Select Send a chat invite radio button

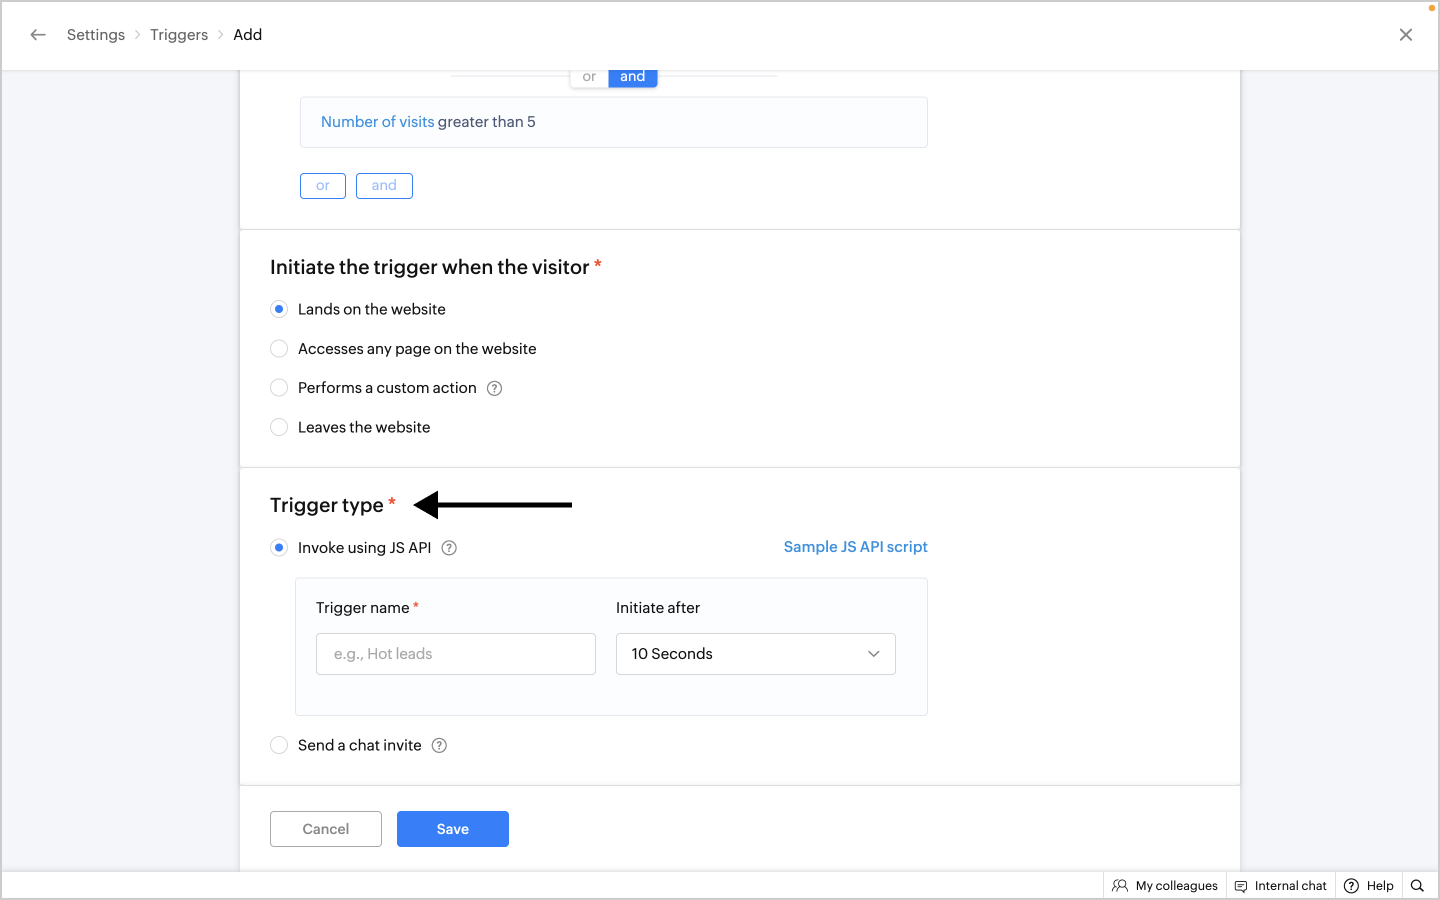279,746
